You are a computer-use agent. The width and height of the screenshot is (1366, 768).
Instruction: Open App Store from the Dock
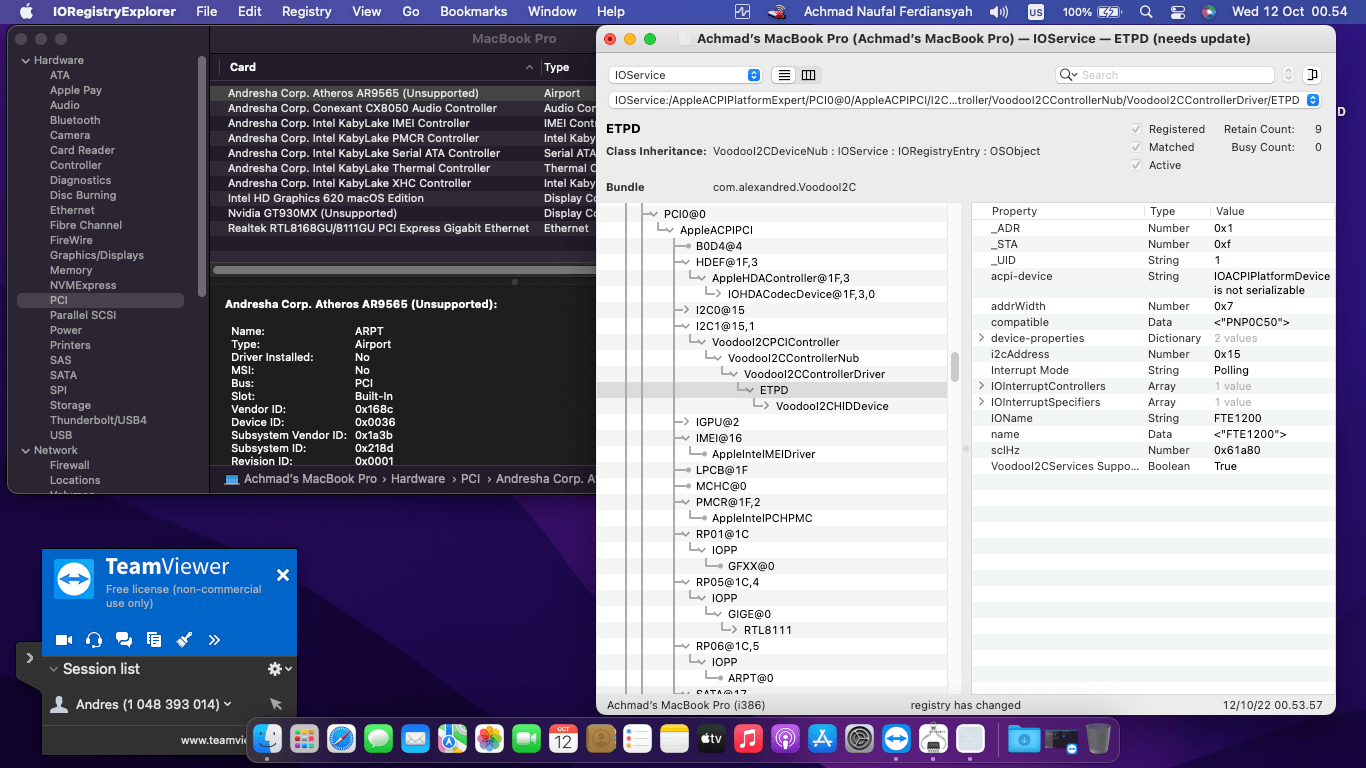pos(823,739)
